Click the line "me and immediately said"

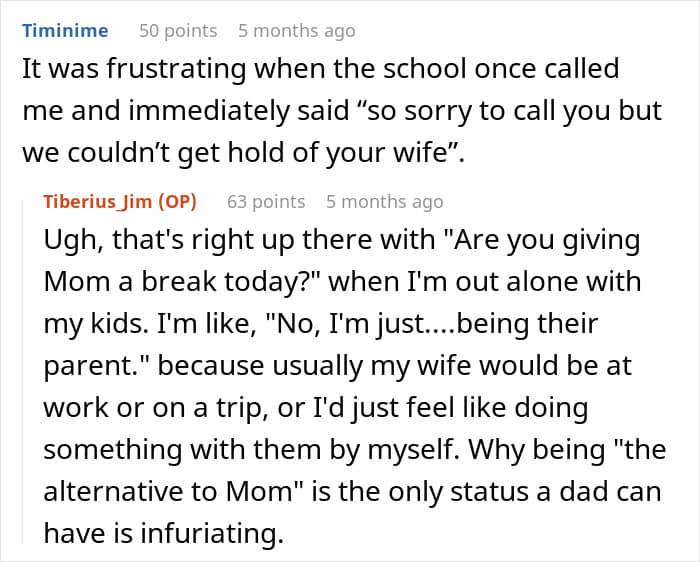click(x=342, y=111)
